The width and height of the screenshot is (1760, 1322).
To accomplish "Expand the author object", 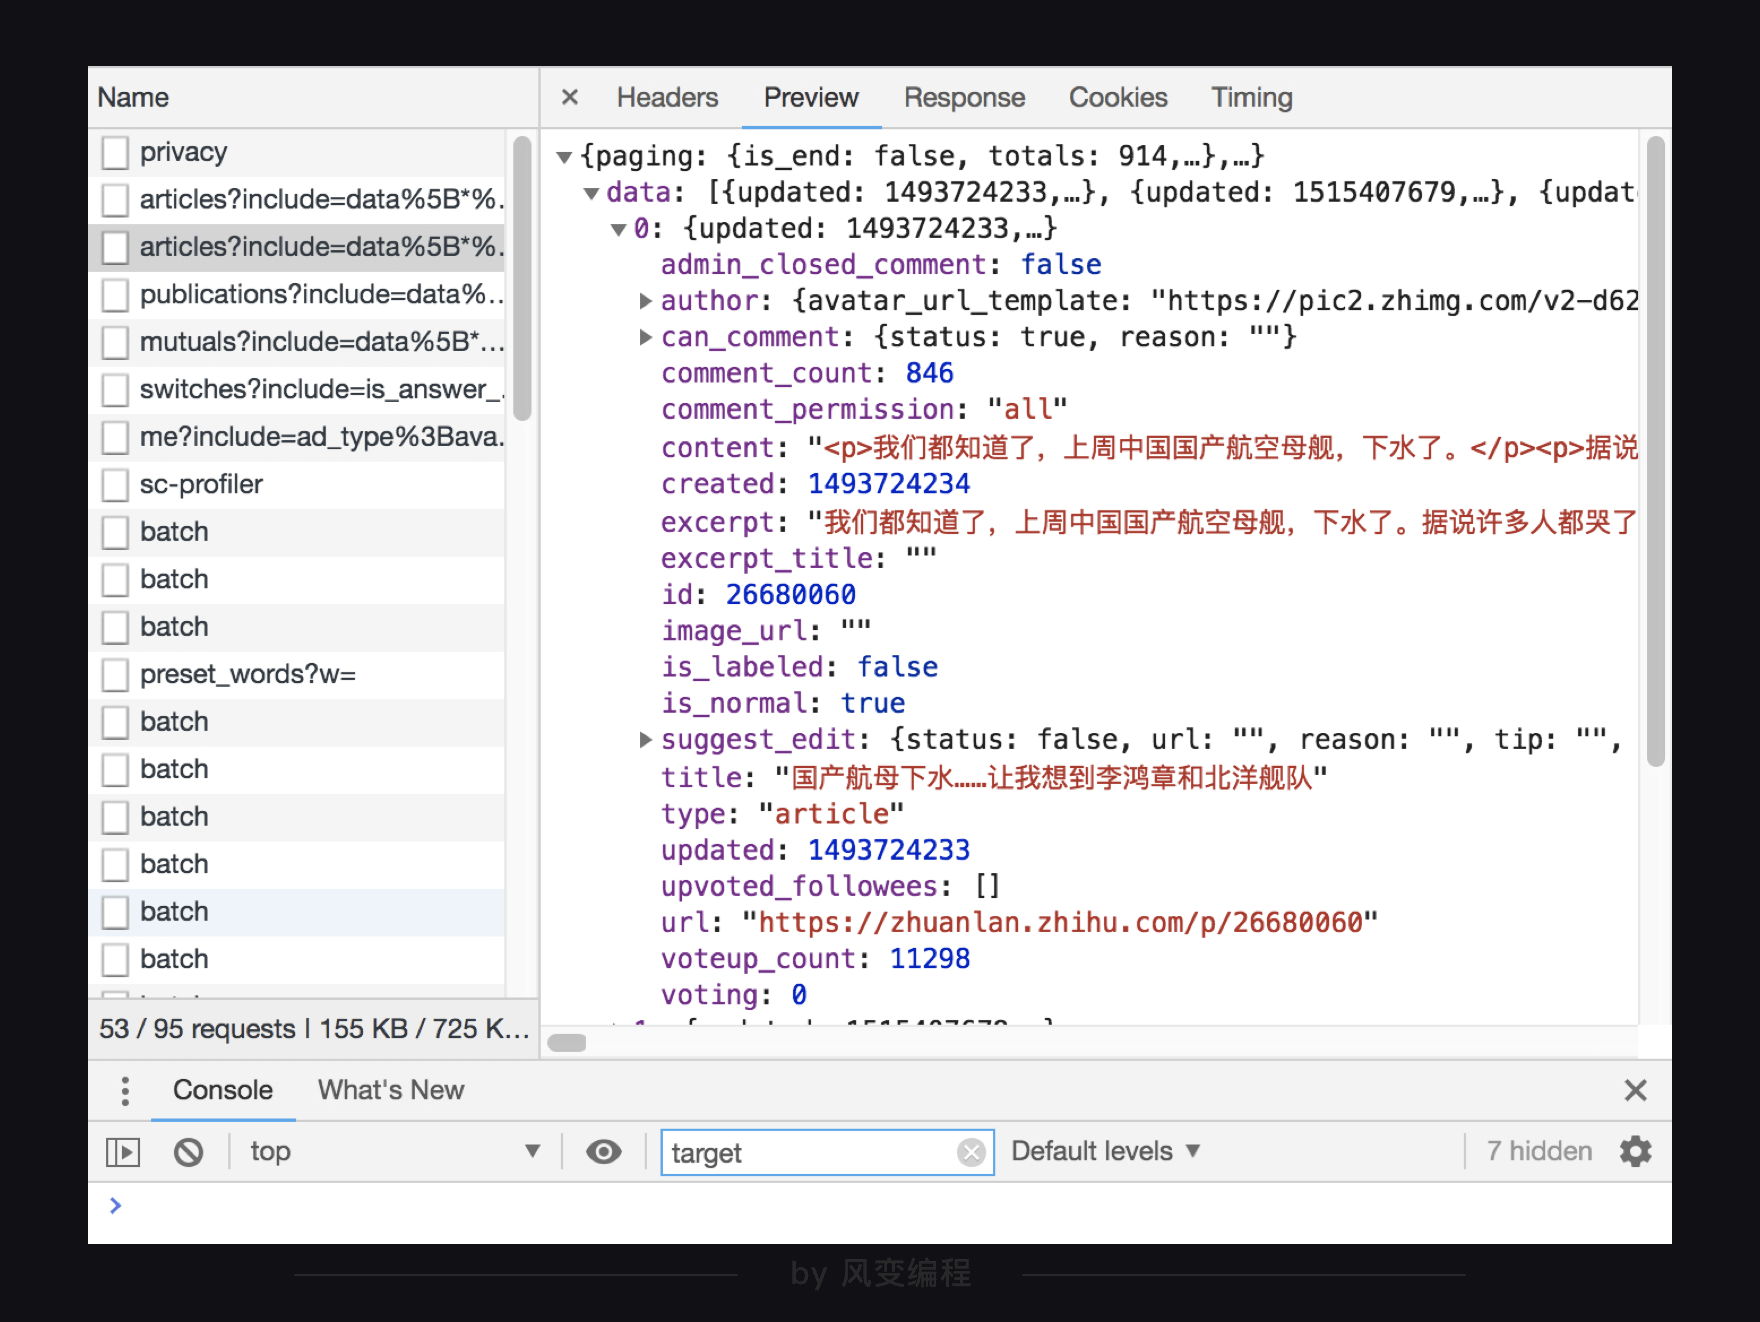I will [x=646, y=300].
